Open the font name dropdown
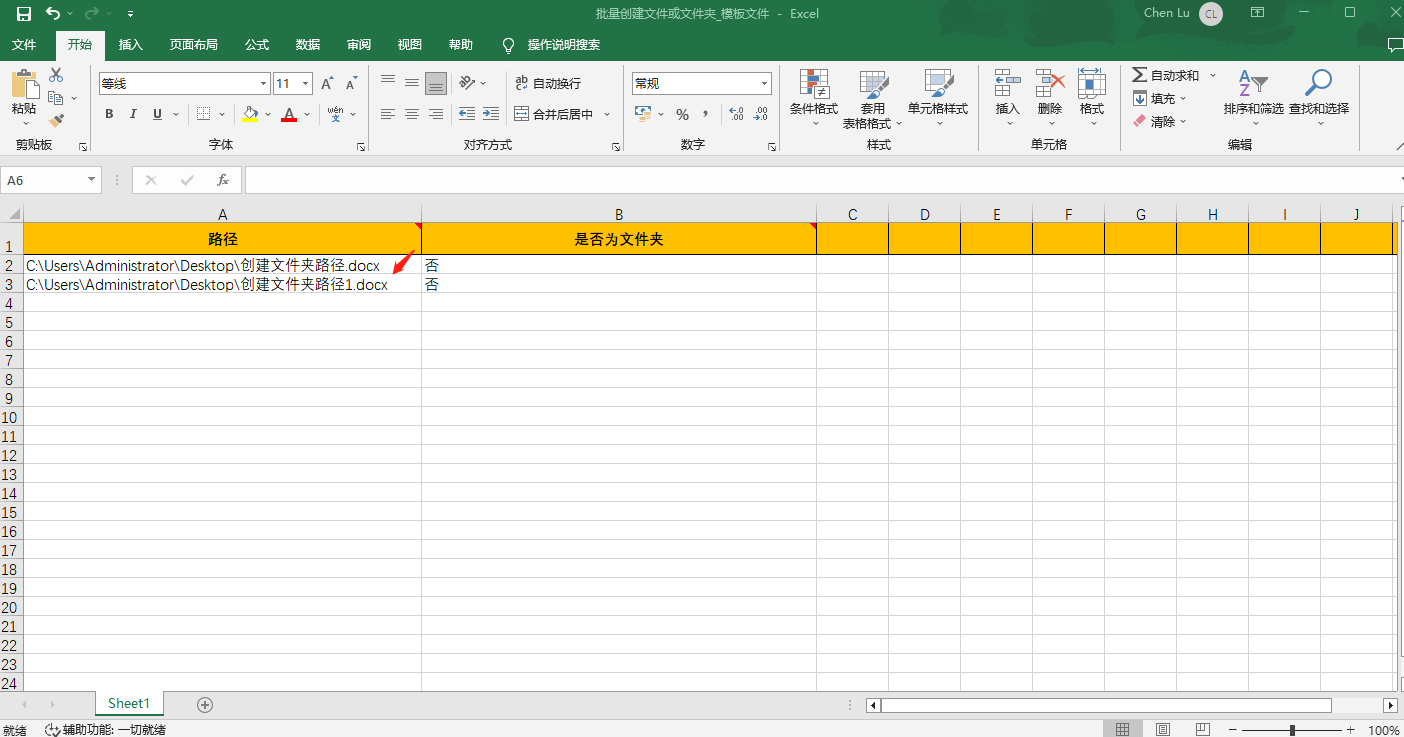 point(262,83)
